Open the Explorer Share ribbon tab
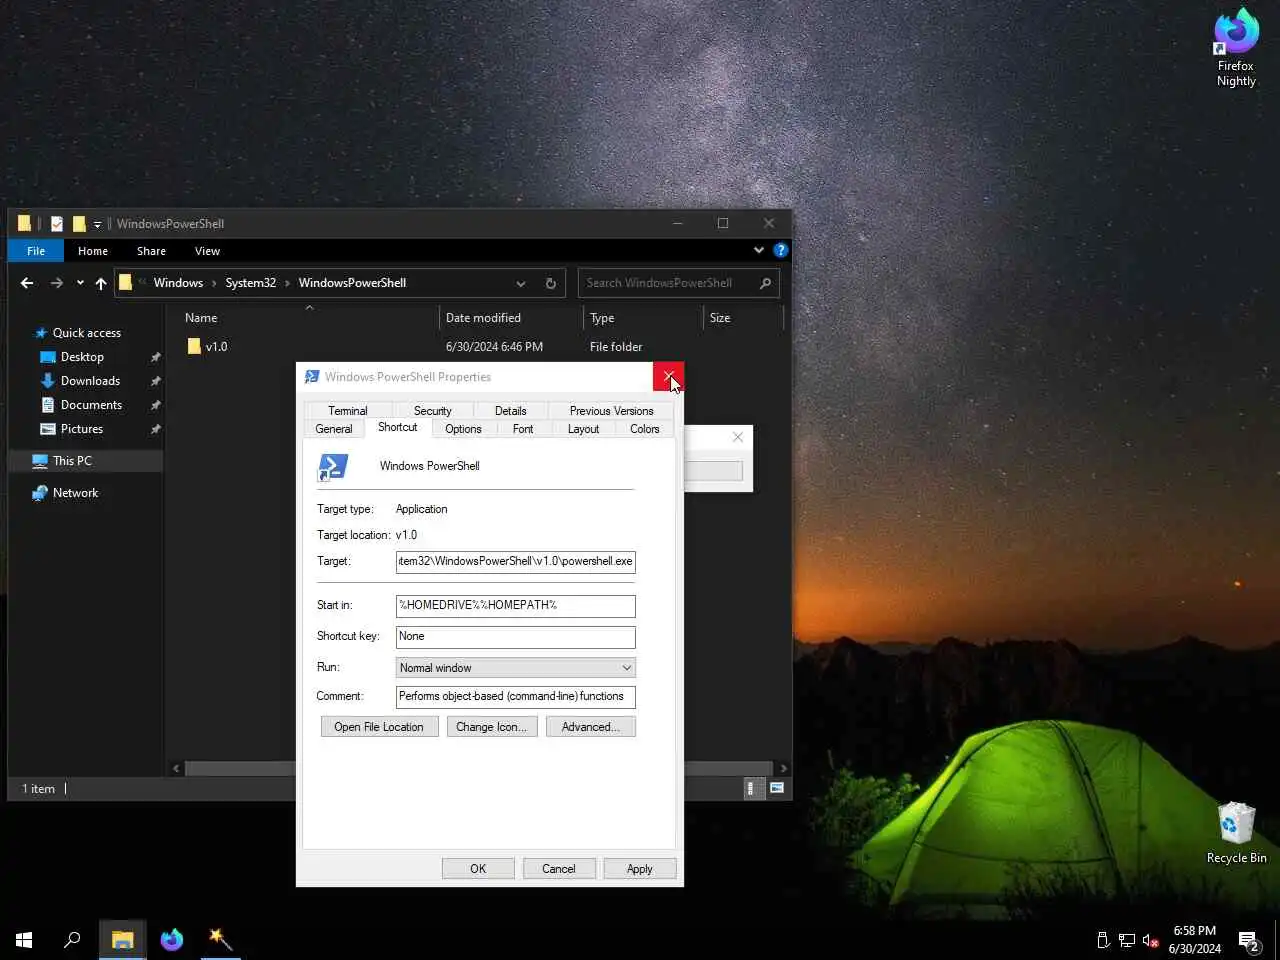The image size is (1280, 960). tap(151, 251)
